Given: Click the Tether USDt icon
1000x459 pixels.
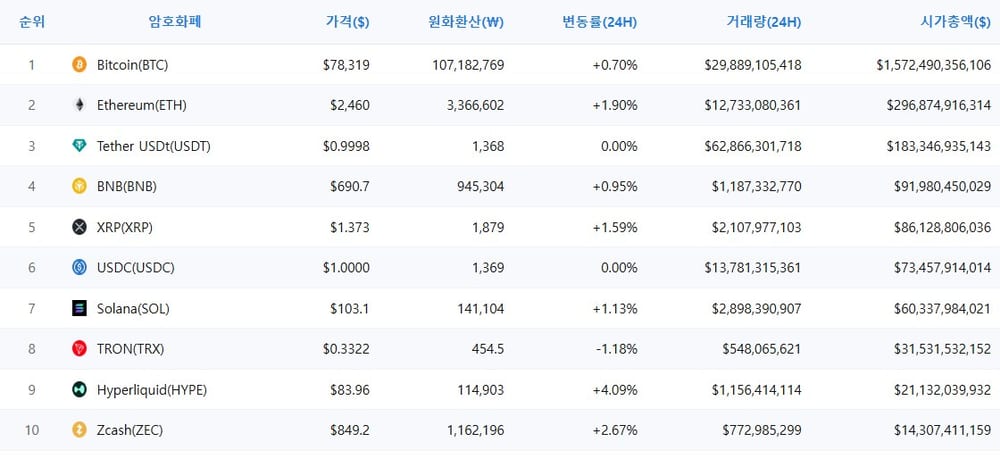Looking at the screenshot, I should tap(79, 146).
